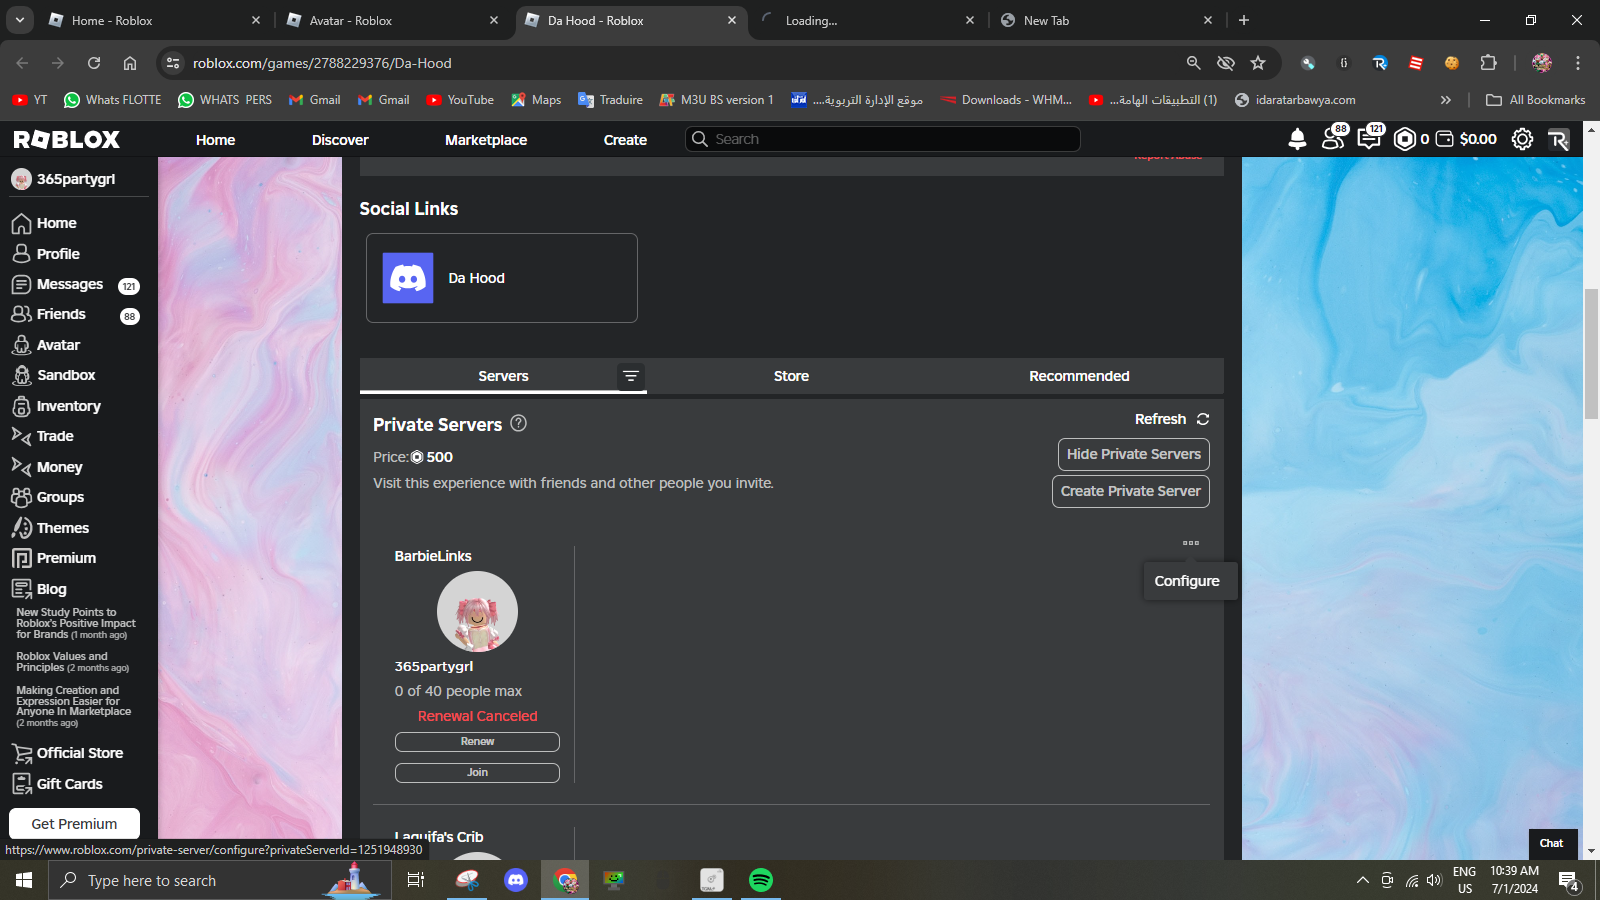Open Discord from the taskbar

click(516, 880)
